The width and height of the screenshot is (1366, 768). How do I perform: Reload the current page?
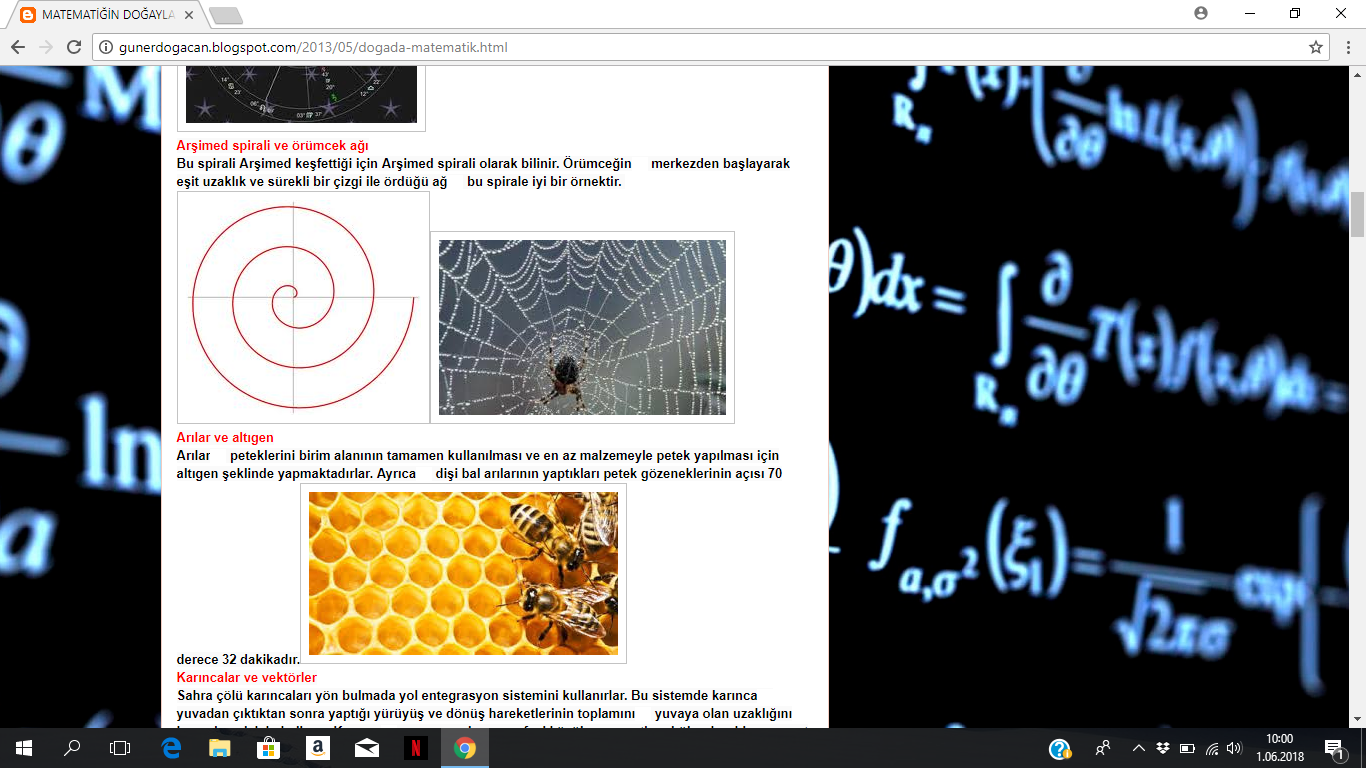tap(73, 47)
